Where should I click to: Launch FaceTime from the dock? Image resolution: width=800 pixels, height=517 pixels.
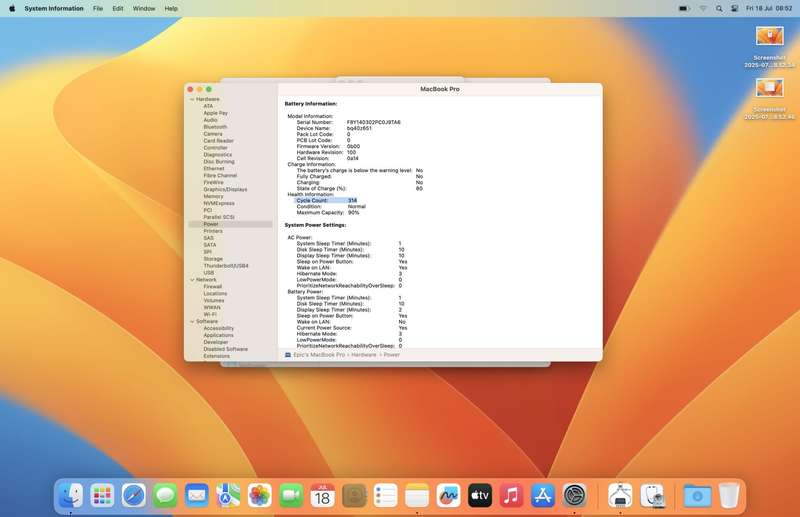pyautogui.click(x=291, y=495)
